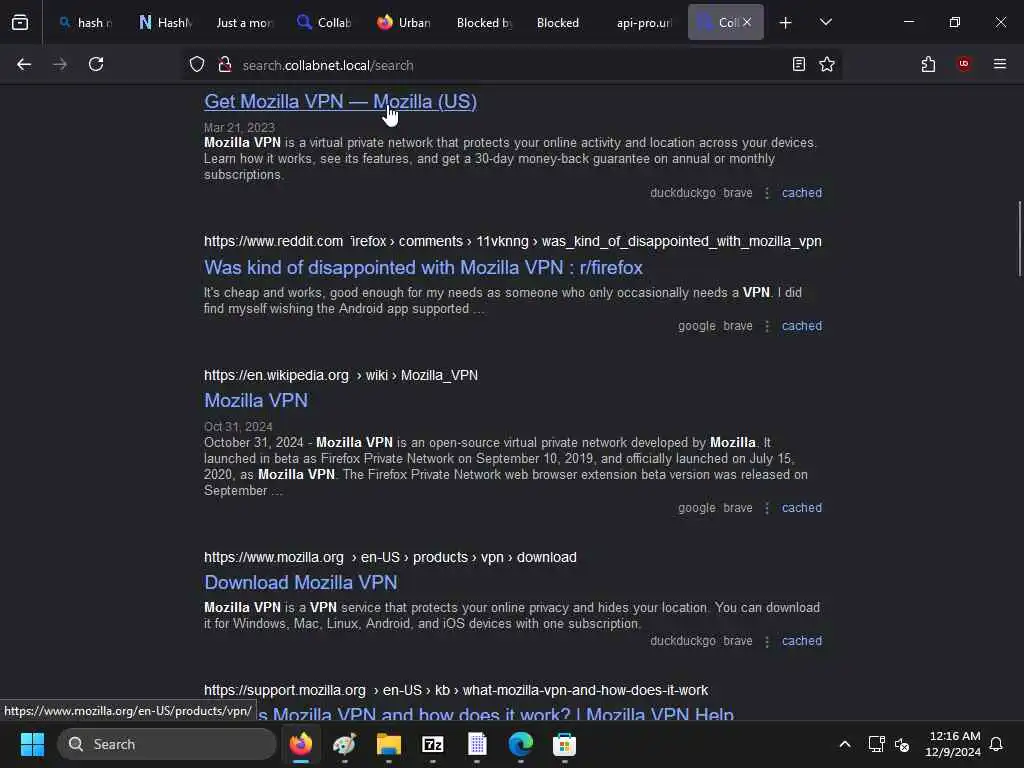Screen dimensions: 1024x768
Task: Click the en.wikipedia.org result URL breadcrumb
Action: click(341, 376)
